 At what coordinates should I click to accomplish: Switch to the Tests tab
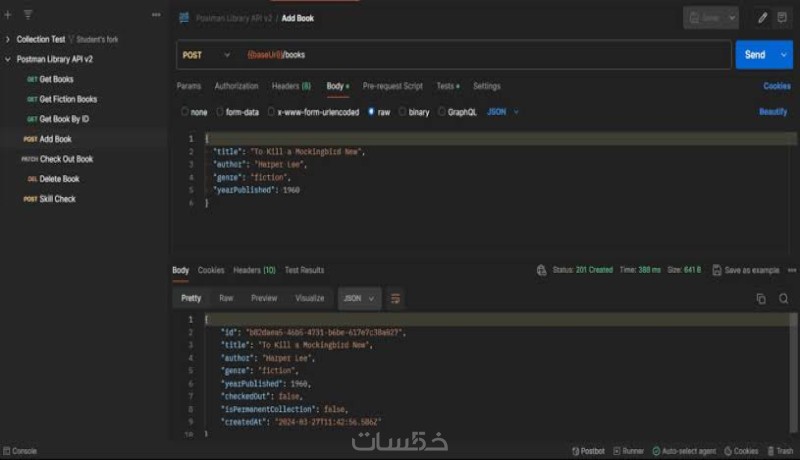click(x=447, y=86)
